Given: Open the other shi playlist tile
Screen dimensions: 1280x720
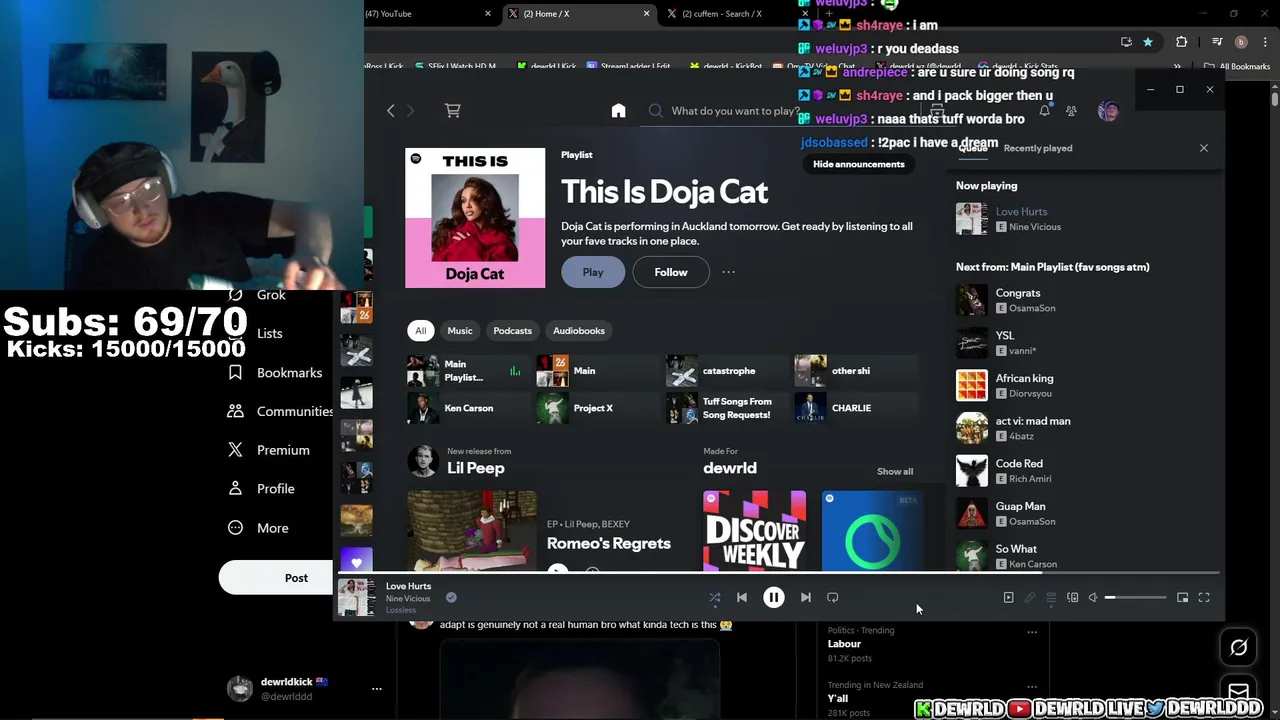Looking at the screenshot, I should 854,371.
